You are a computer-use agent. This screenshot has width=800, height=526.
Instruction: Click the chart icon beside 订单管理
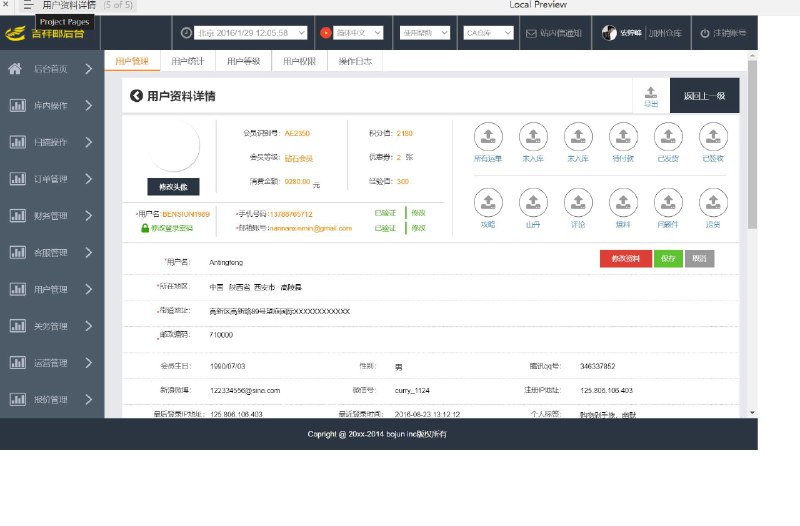(17, 179)
